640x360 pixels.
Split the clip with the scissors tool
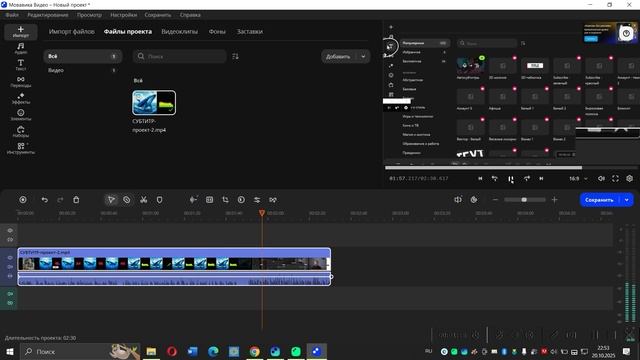[x=143, y=200]
